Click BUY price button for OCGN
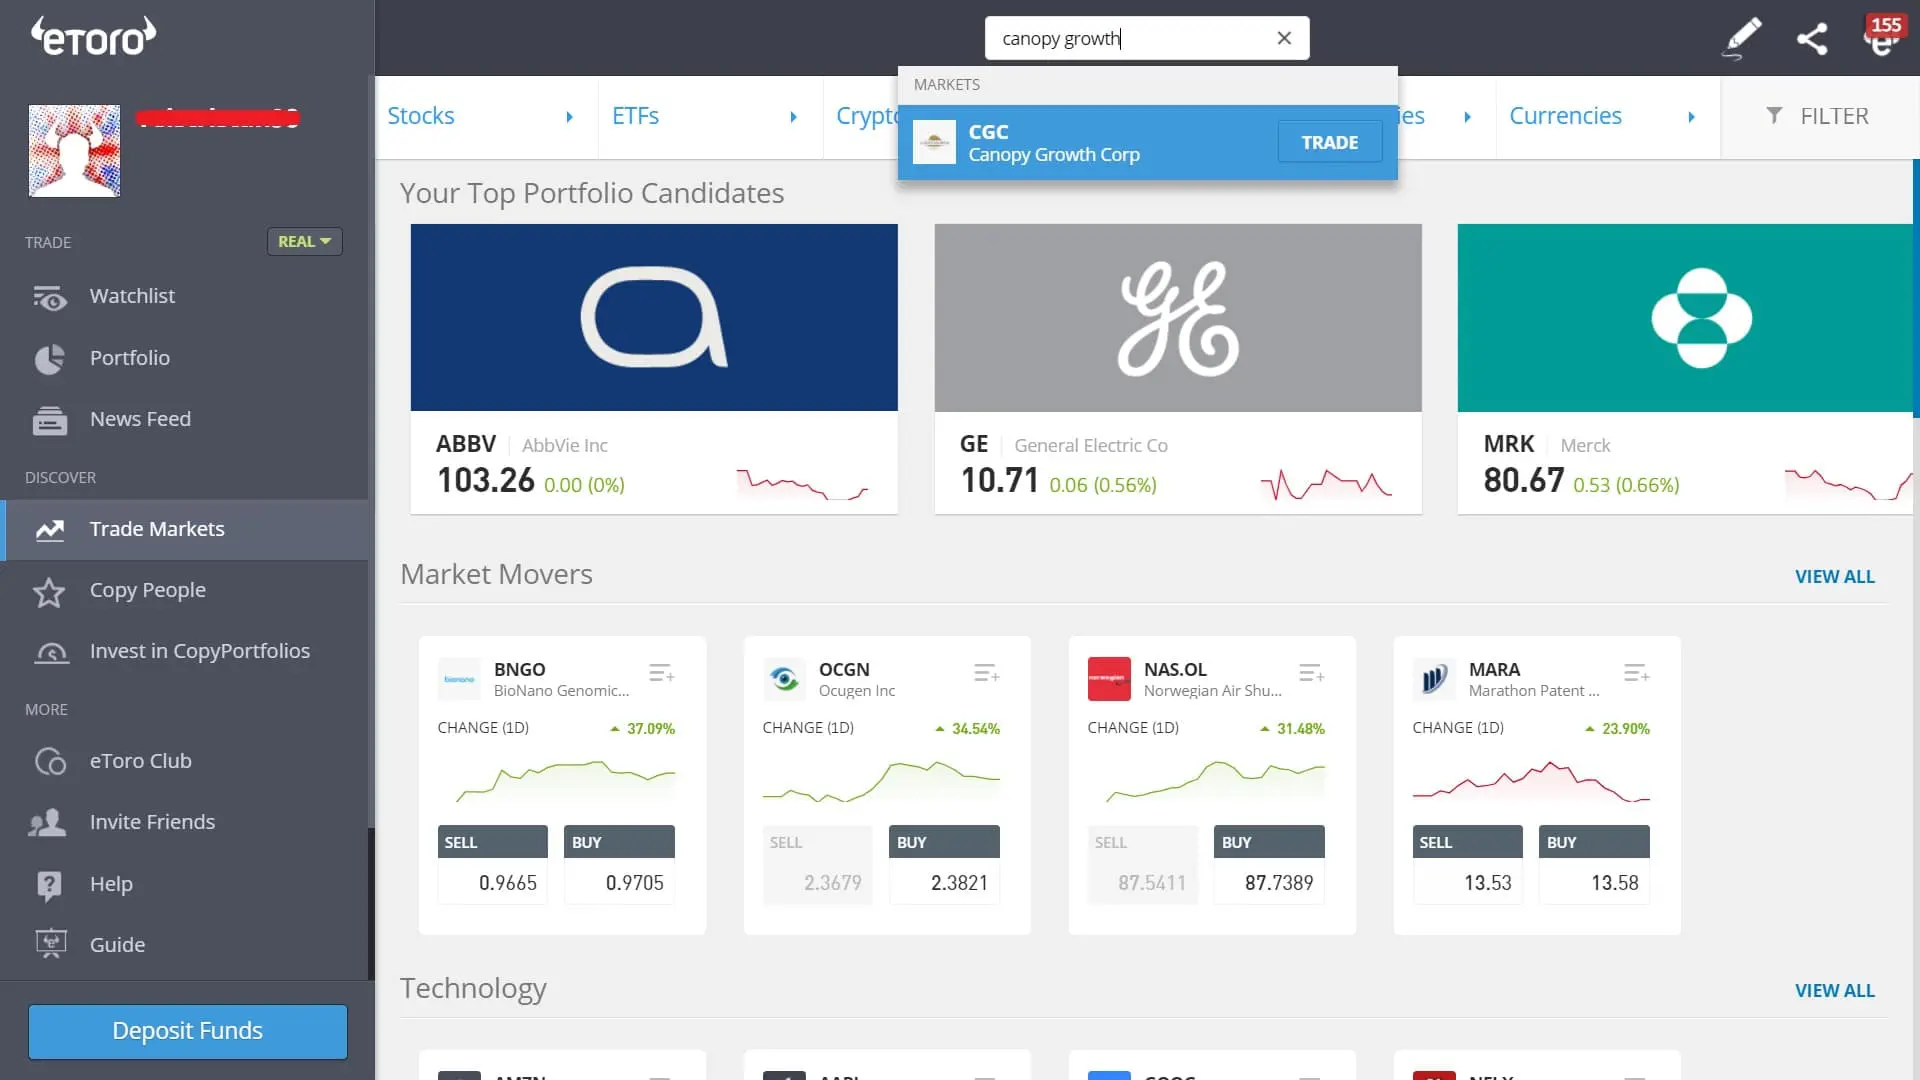This screenshot has height=1080, width=1920. coord(944,864)
